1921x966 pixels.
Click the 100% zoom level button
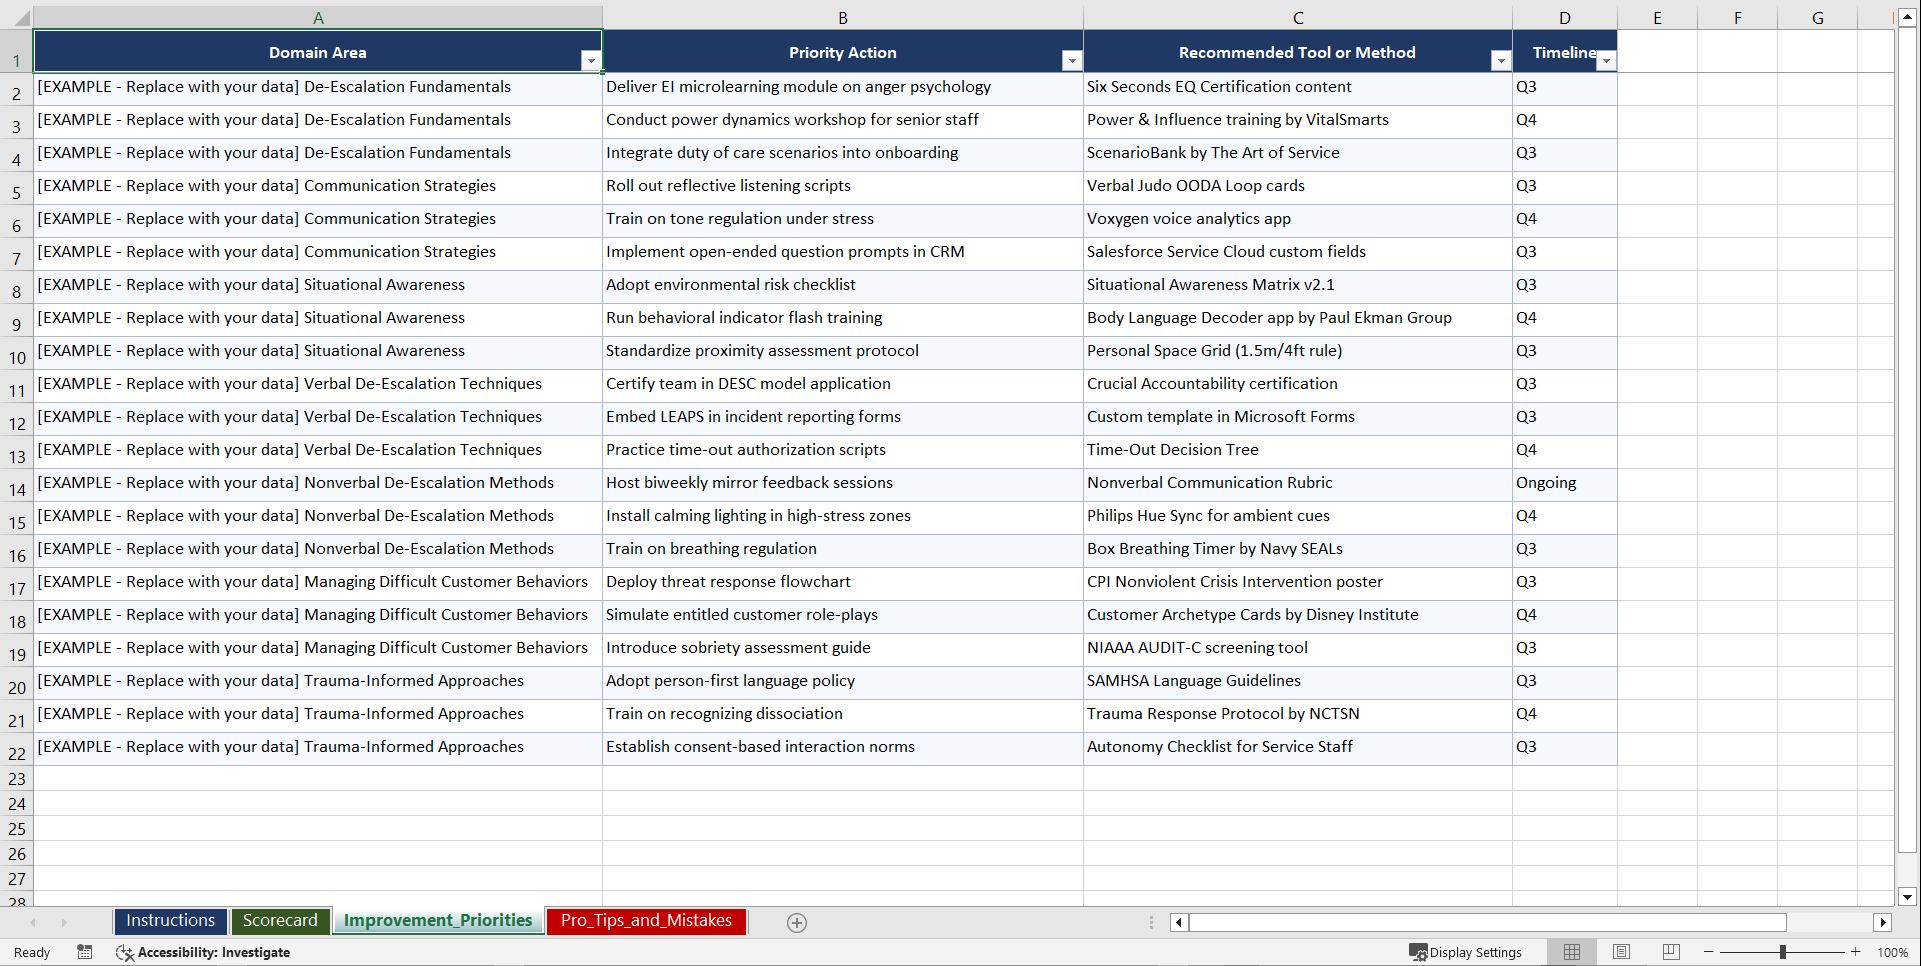point(1893,952)
